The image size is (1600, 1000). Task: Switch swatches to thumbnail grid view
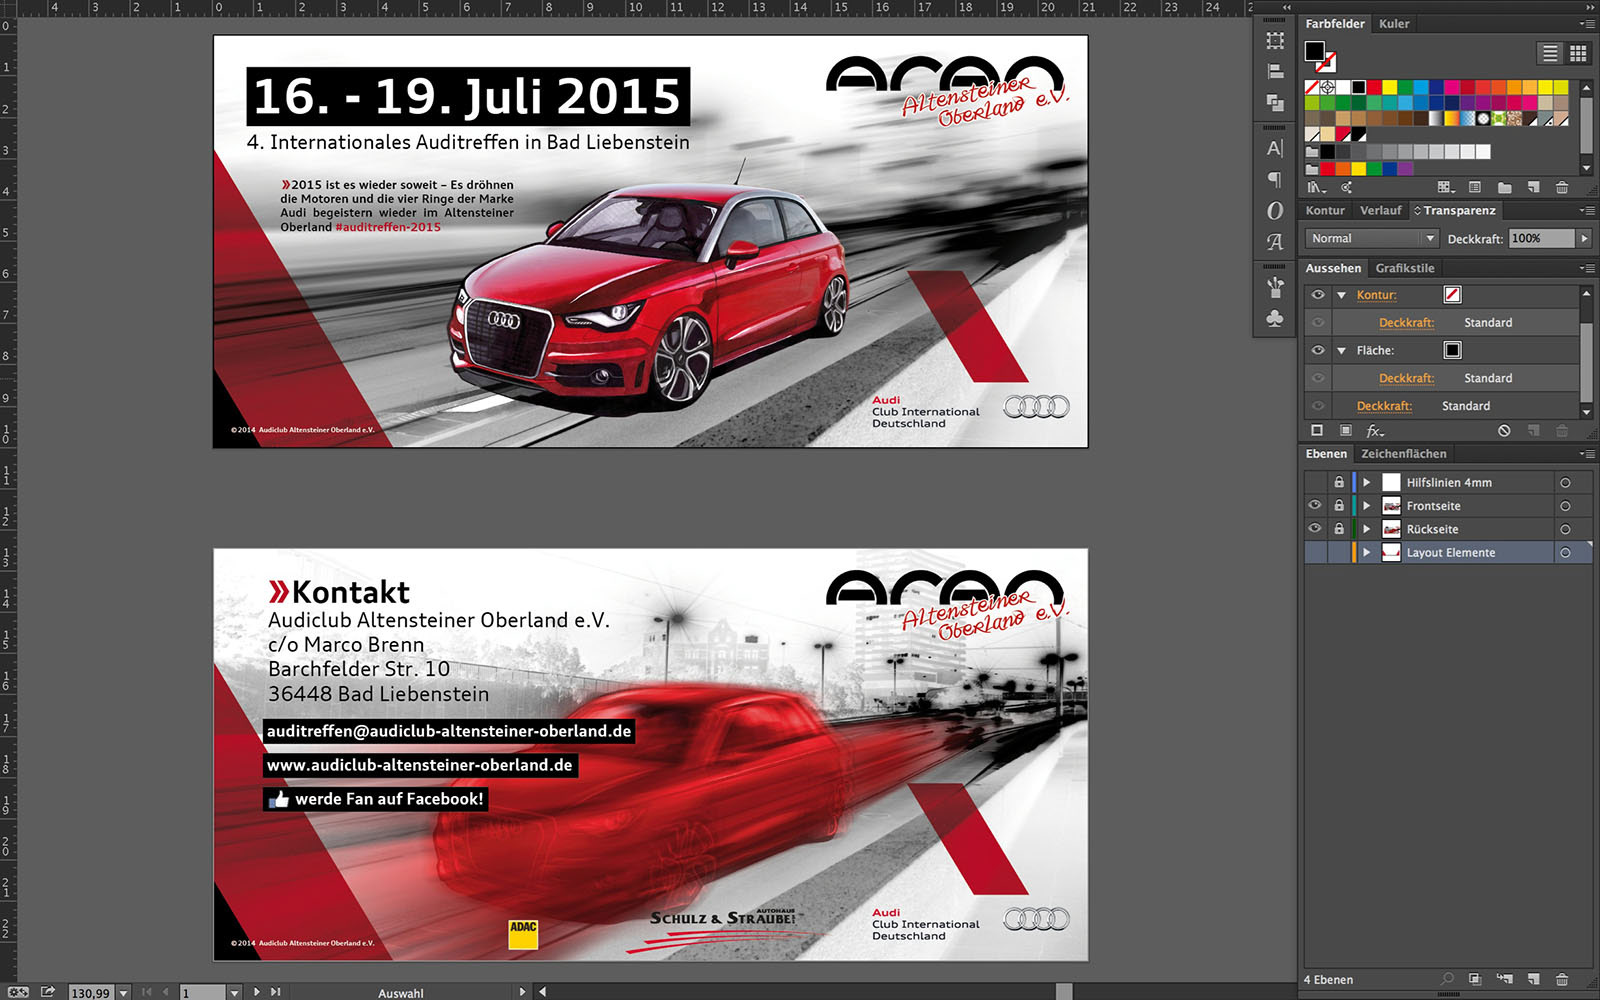(1578, 53)
